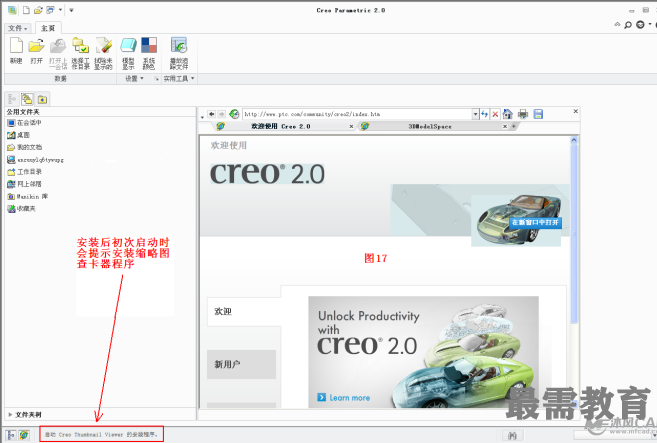Screen dimensions: 657x443
Task: Click the 新建 (New) ribbon icon
Action: pyautogui.click(x=16, y=51)
